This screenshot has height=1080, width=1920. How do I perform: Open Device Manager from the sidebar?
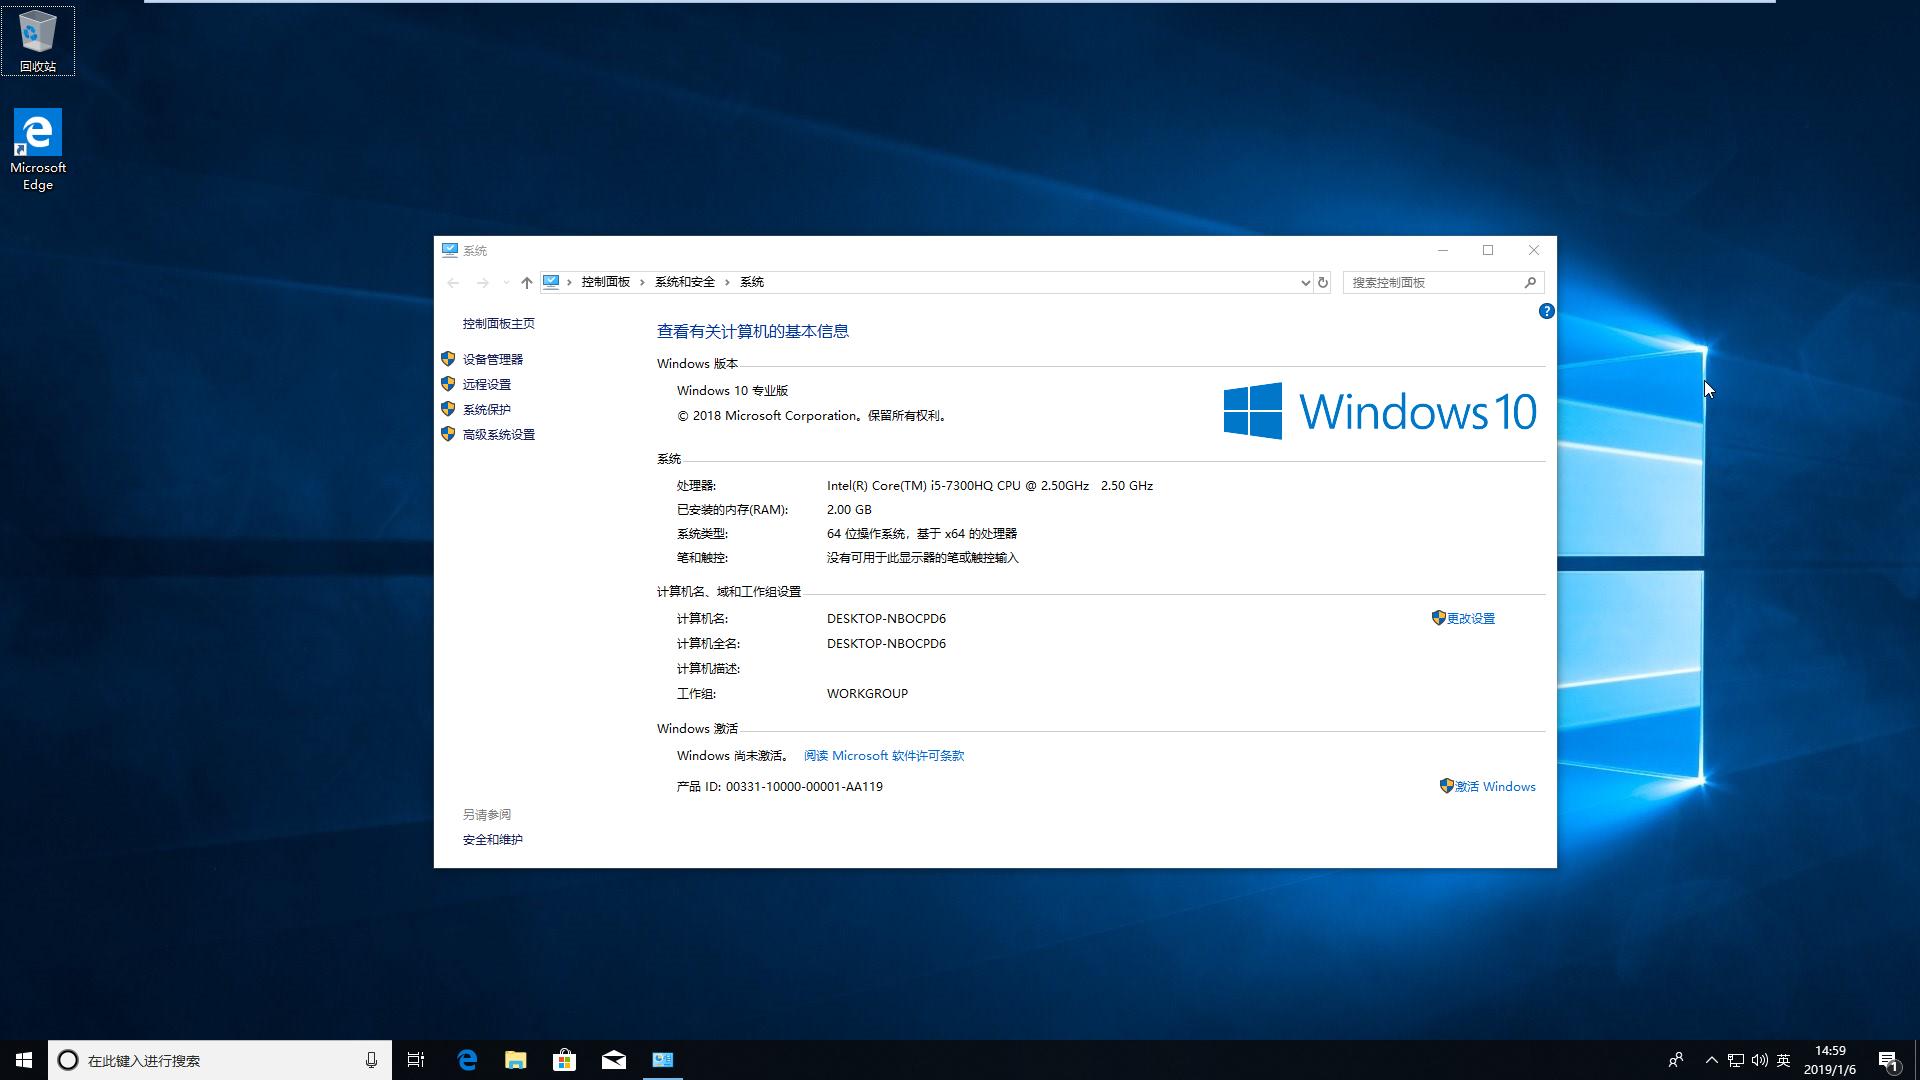point(492,358)
